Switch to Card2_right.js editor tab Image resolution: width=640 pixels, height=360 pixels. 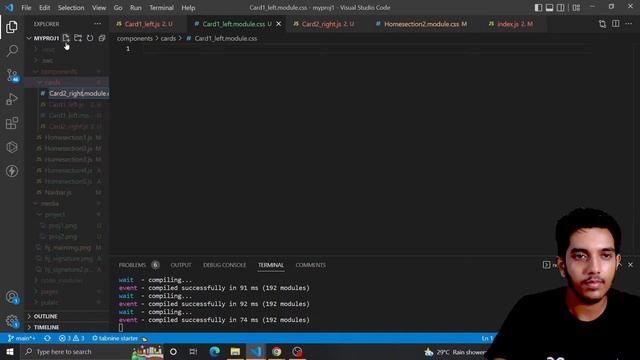tap(327, 24)
